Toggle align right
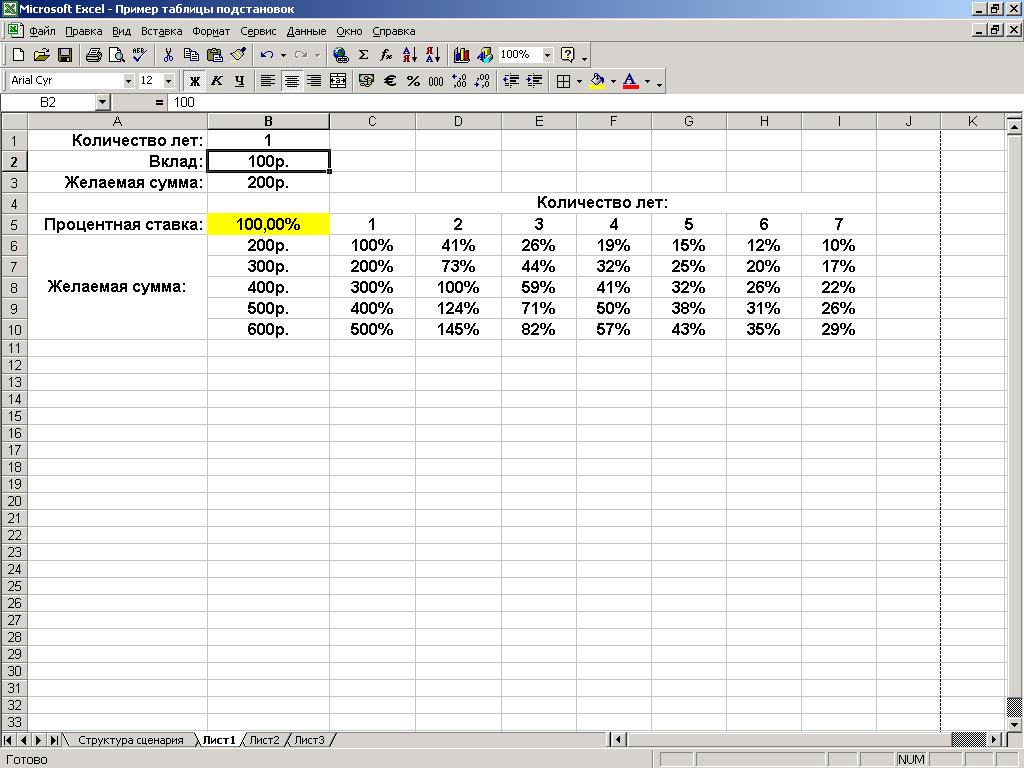The height and width of the screenshot is (768, 1024). [x=314, y=81]
